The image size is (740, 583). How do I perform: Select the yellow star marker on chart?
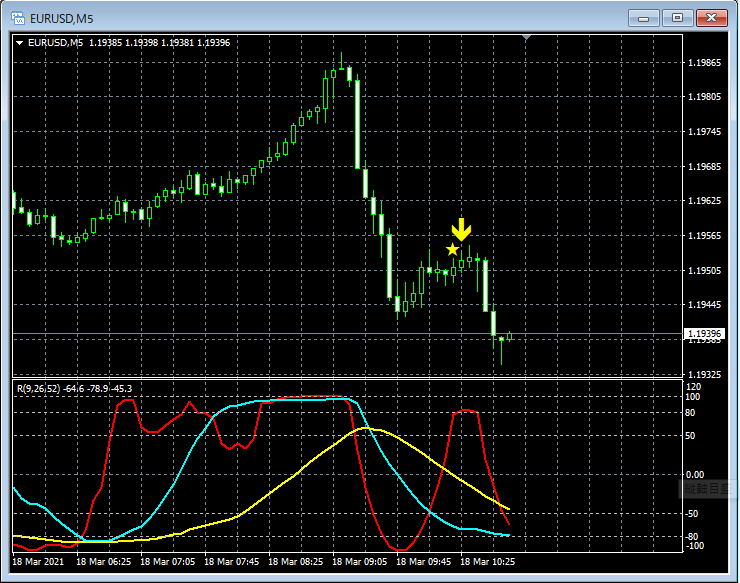click(x=452, y=249)
